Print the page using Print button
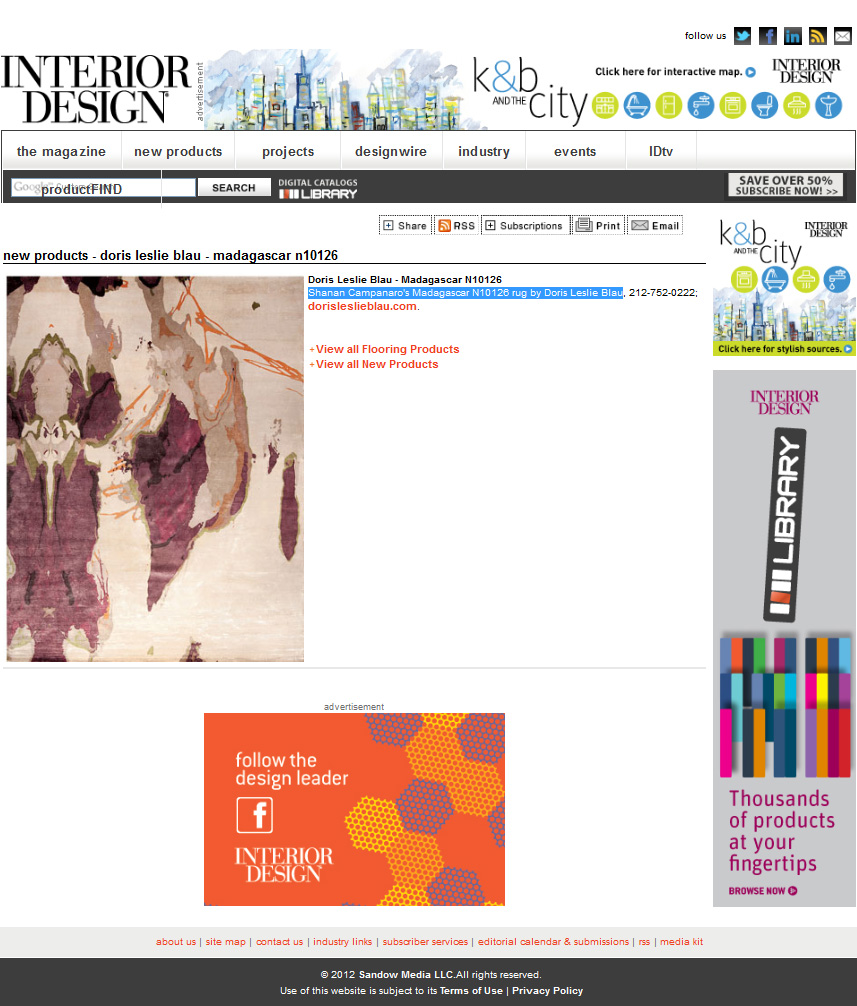 (598, 225)
